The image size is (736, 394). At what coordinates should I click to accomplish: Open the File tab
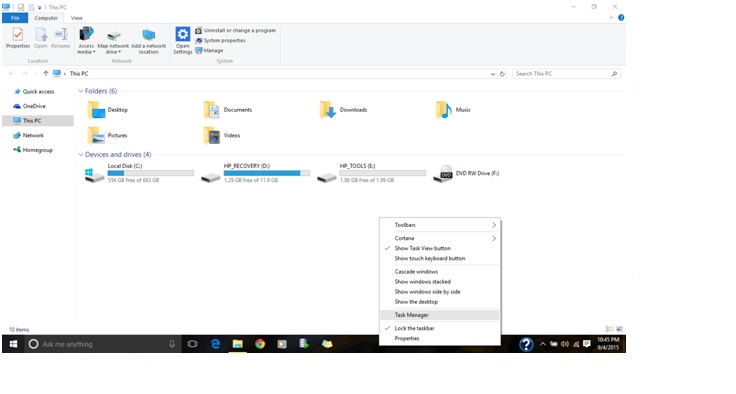(15, 18)
